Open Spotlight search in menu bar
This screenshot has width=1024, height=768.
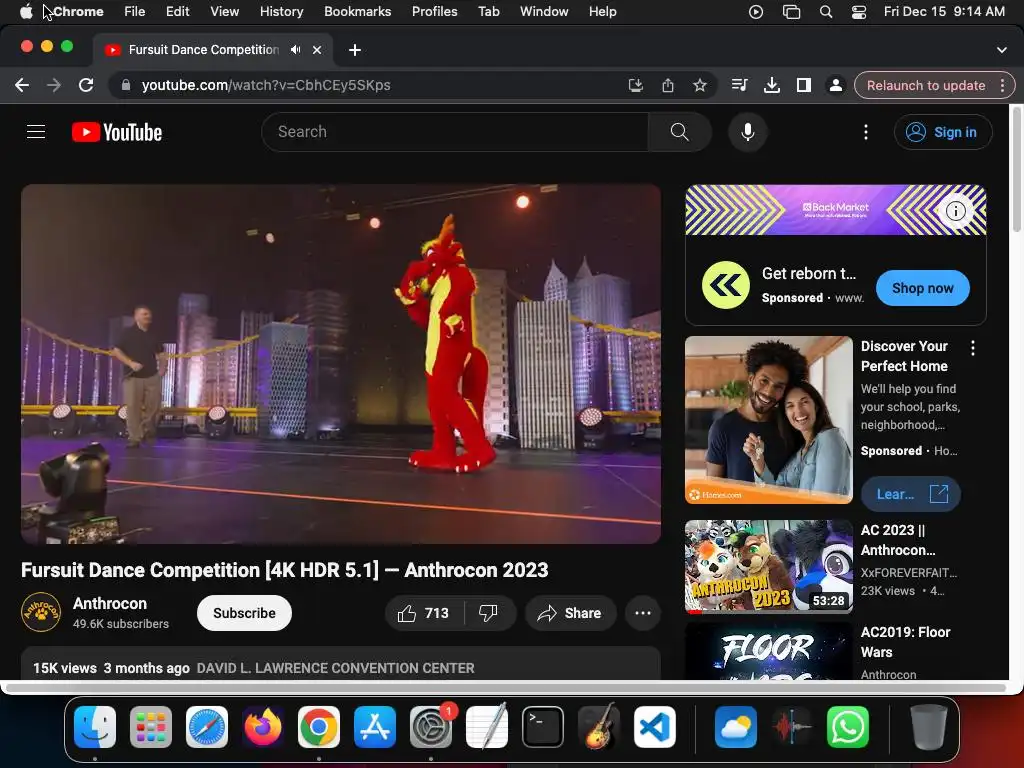click(x=826, y=11)
